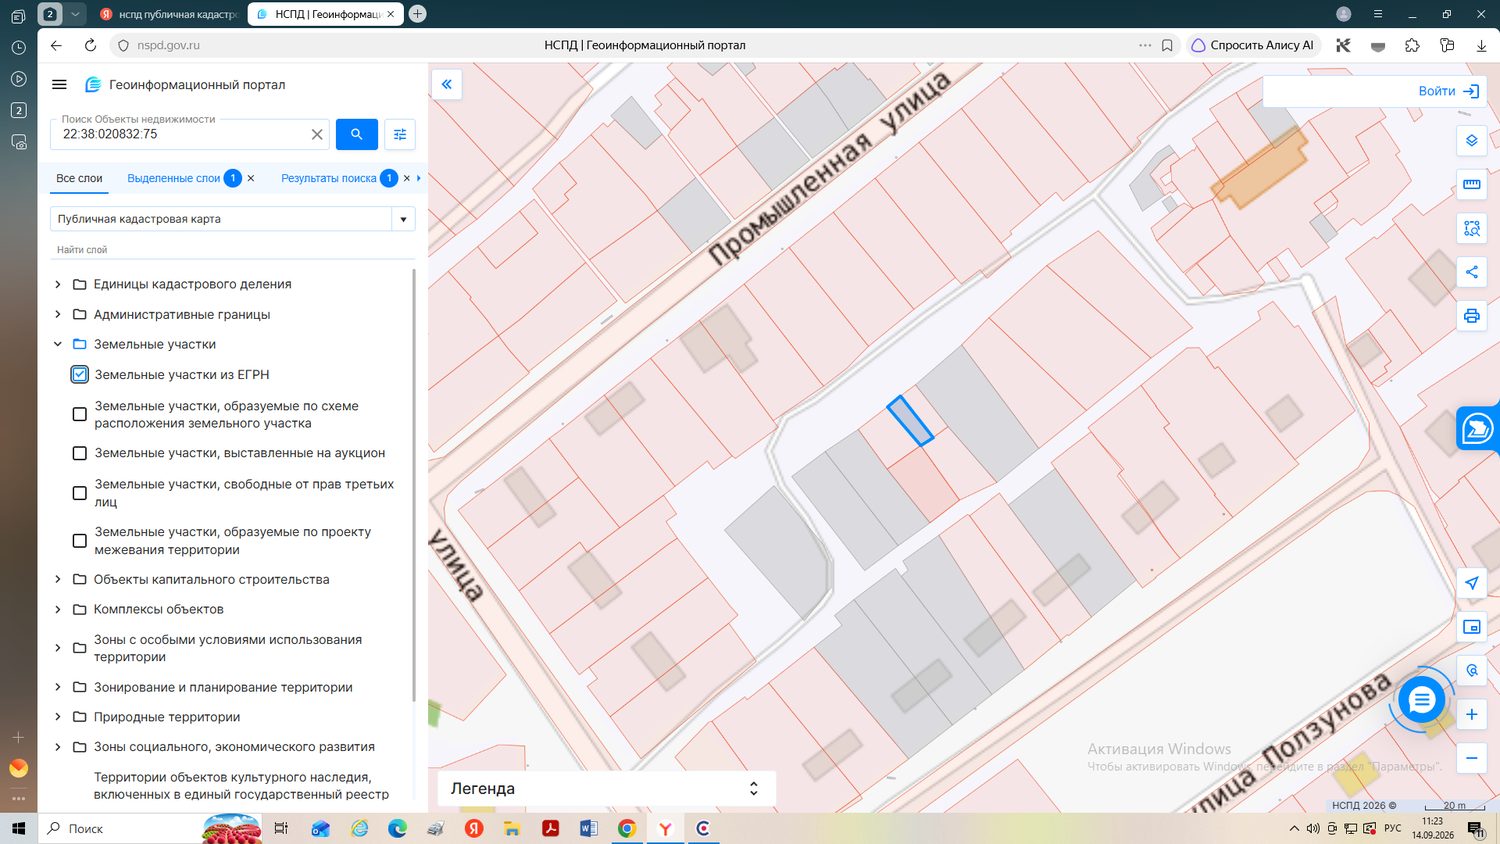Collapse the Земельные участки folder
Viewport: 1500px width, 844px height.
point(58,344)
